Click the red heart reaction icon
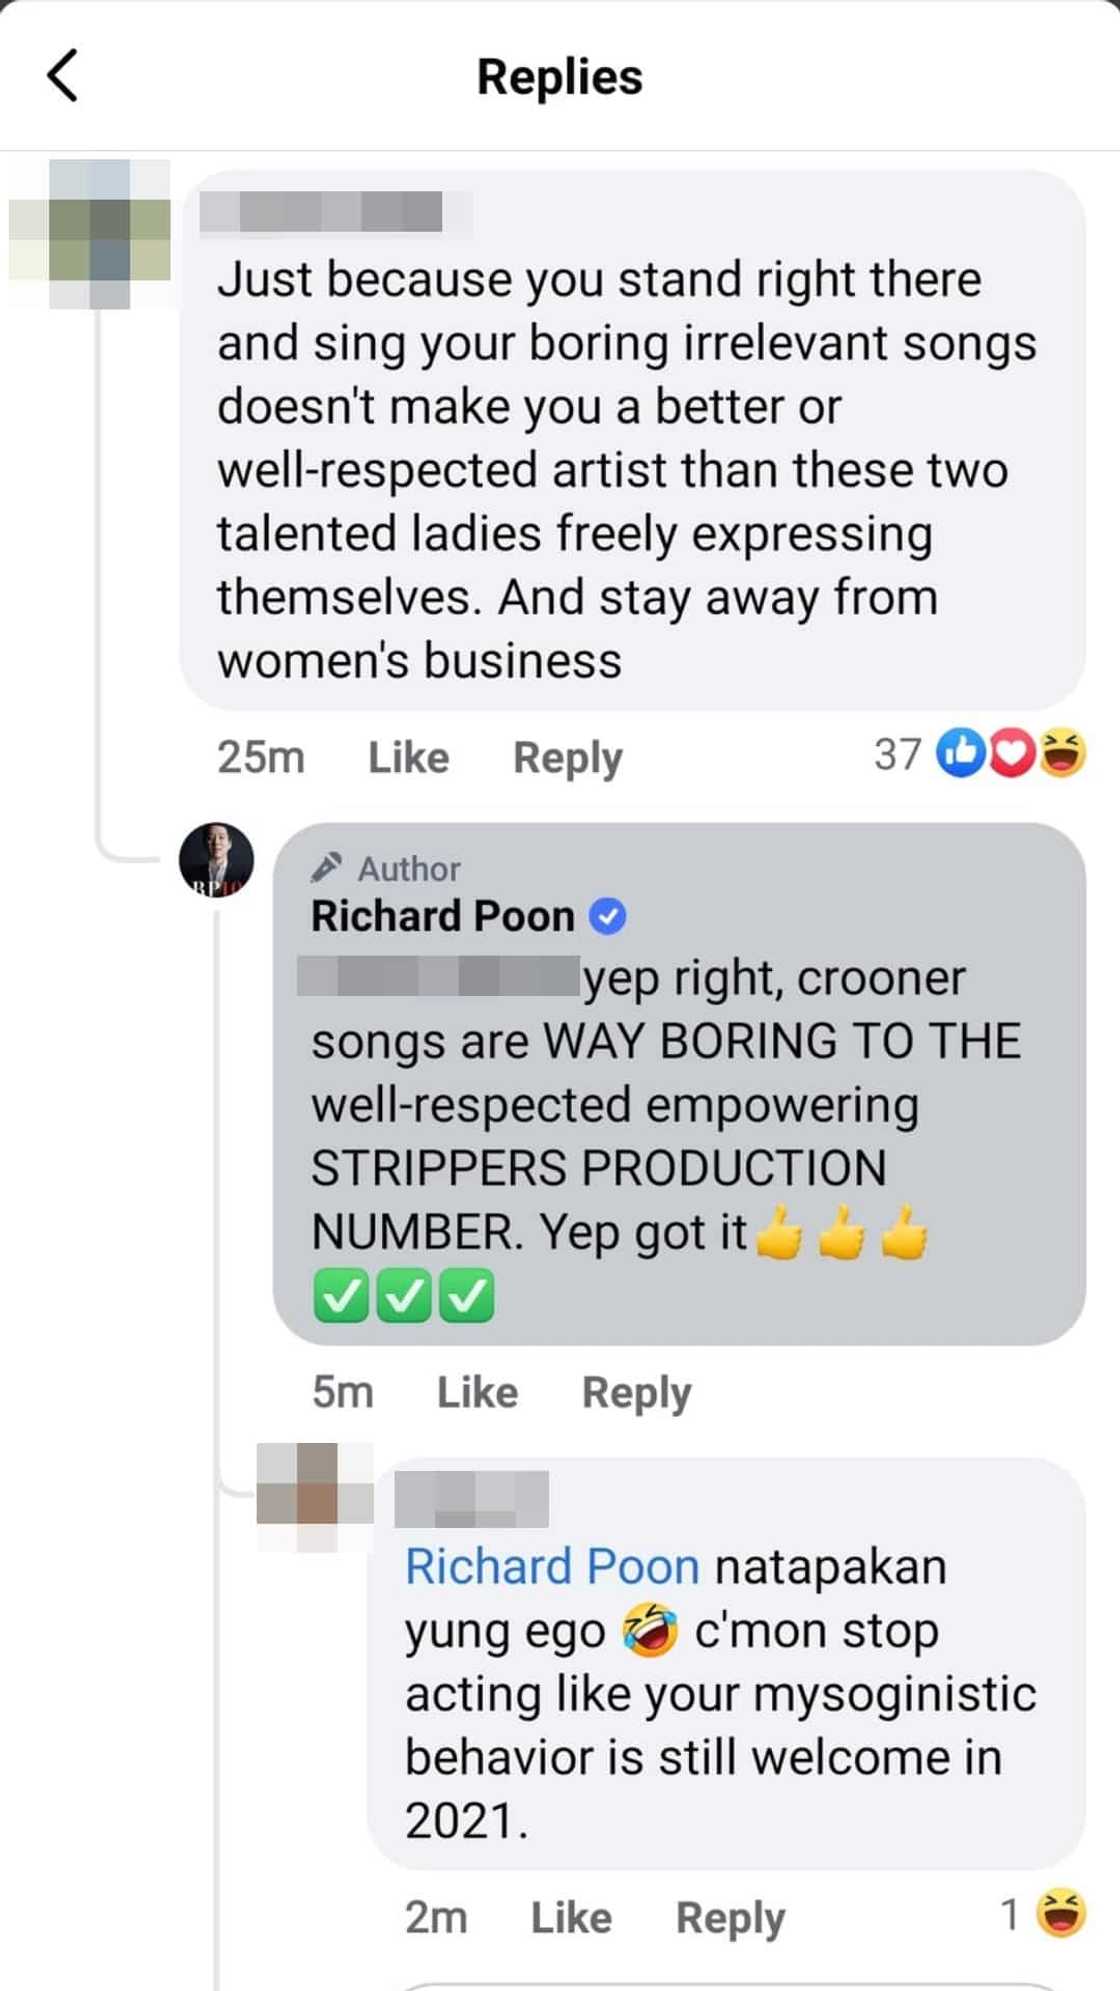The width and height of the screenshot is (1120, 1991). (x=1012, y=754)
